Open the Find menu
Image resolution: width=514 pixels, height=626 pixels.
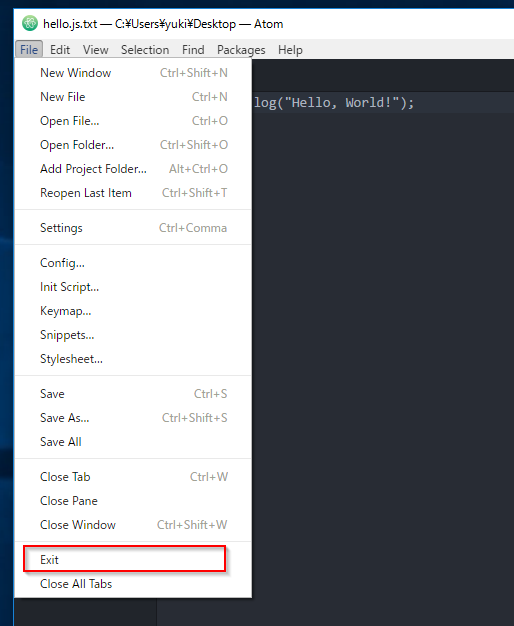(193, 50)
